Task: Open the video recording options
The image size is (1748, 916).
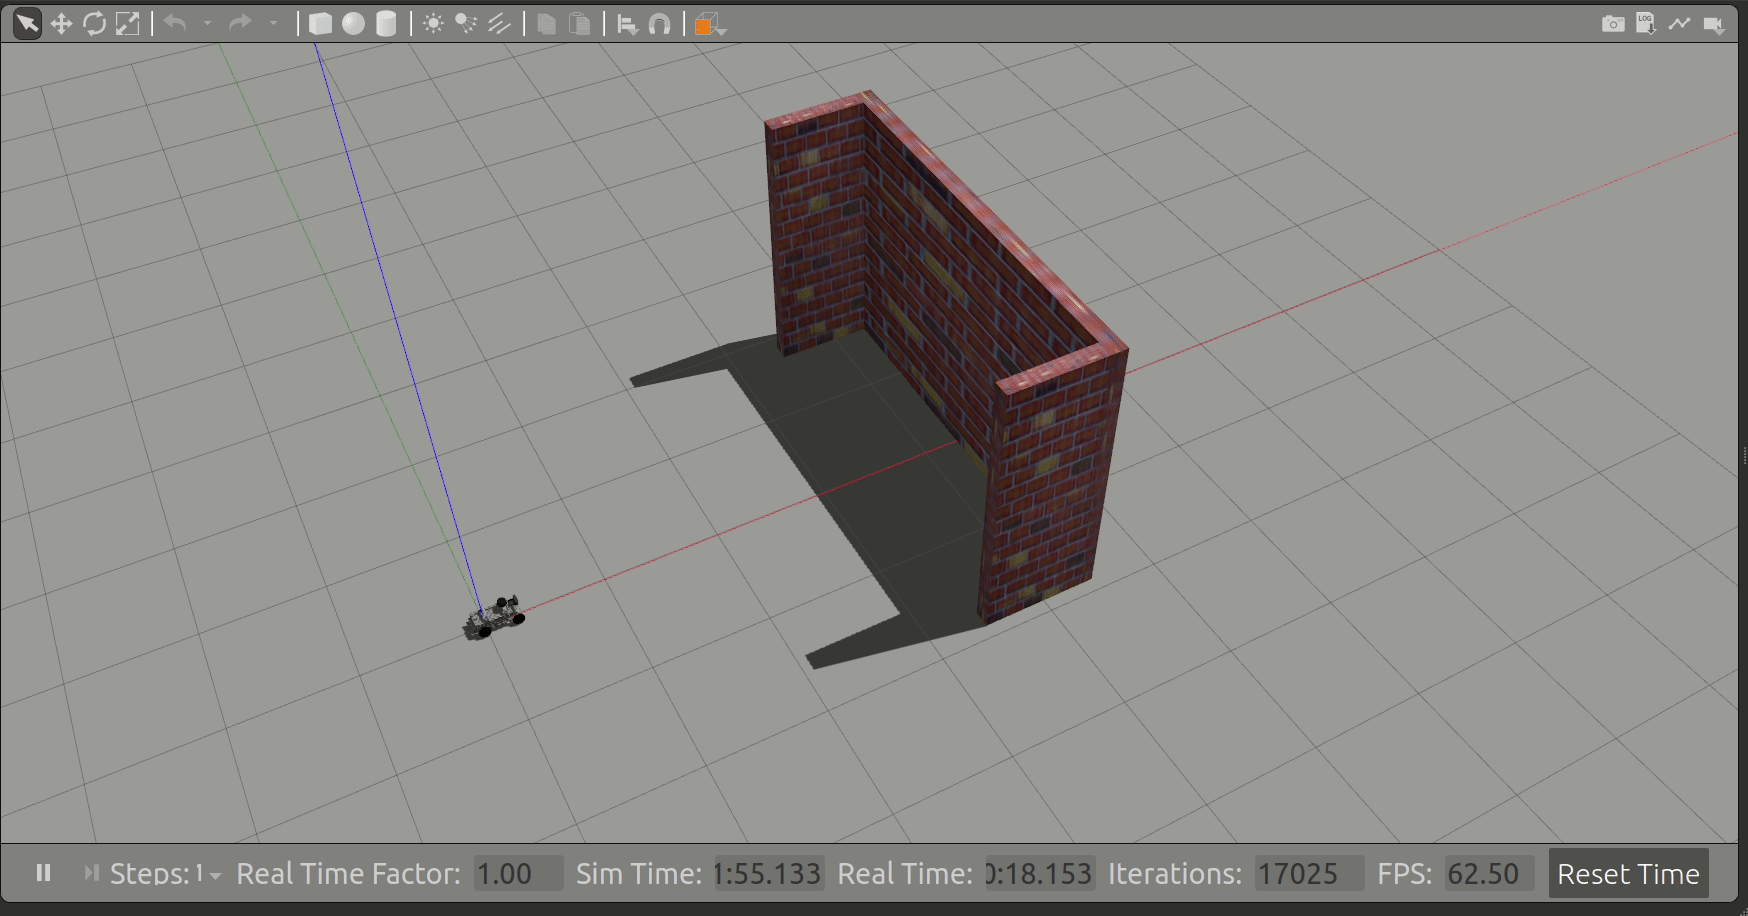Action: point(1714,24)
